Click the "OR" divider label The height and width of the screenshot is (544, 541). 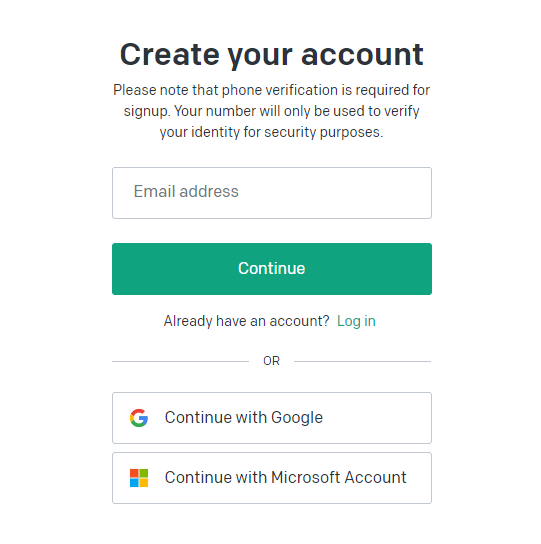(x=271, y=361)
